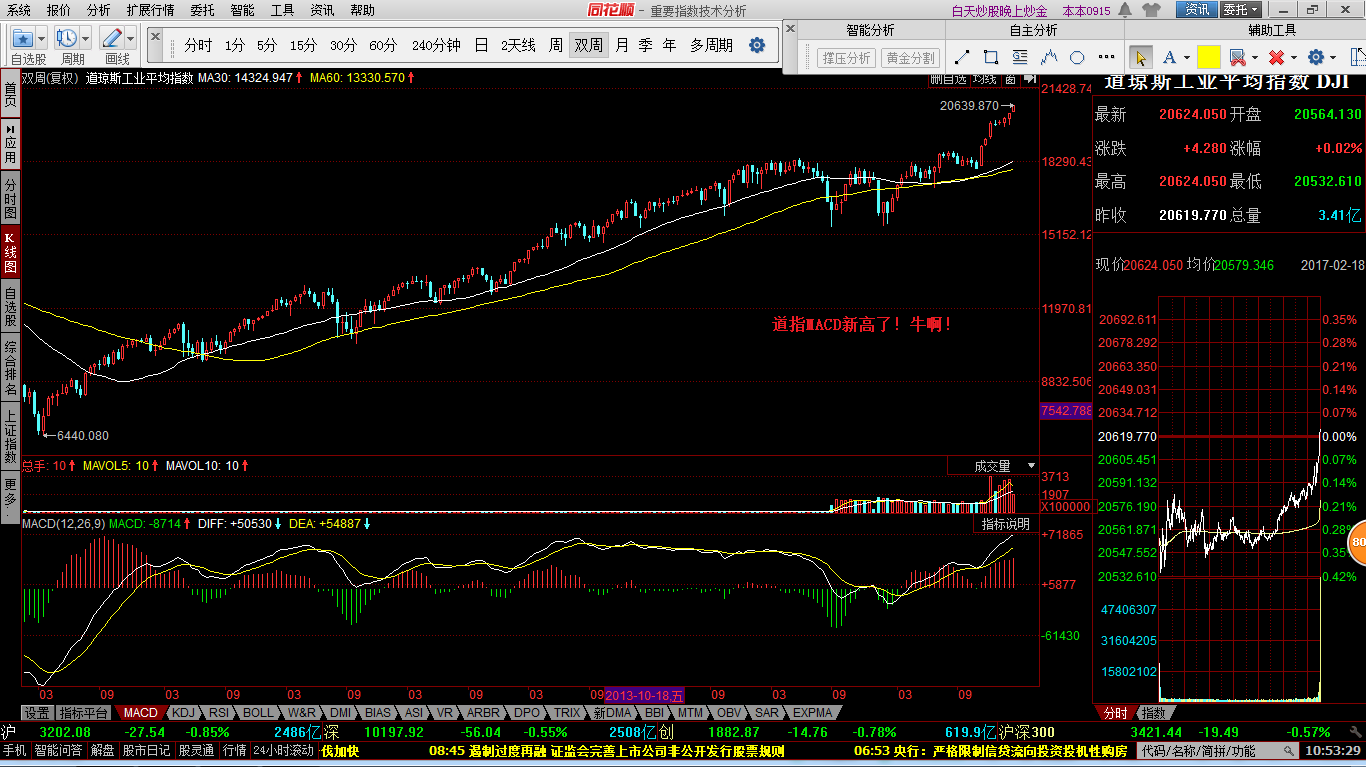This screenshot has height=767, width=1366.
Task: Click the 智能问答 status bar item
Action: pyautogui.click(x=59, y=750)
